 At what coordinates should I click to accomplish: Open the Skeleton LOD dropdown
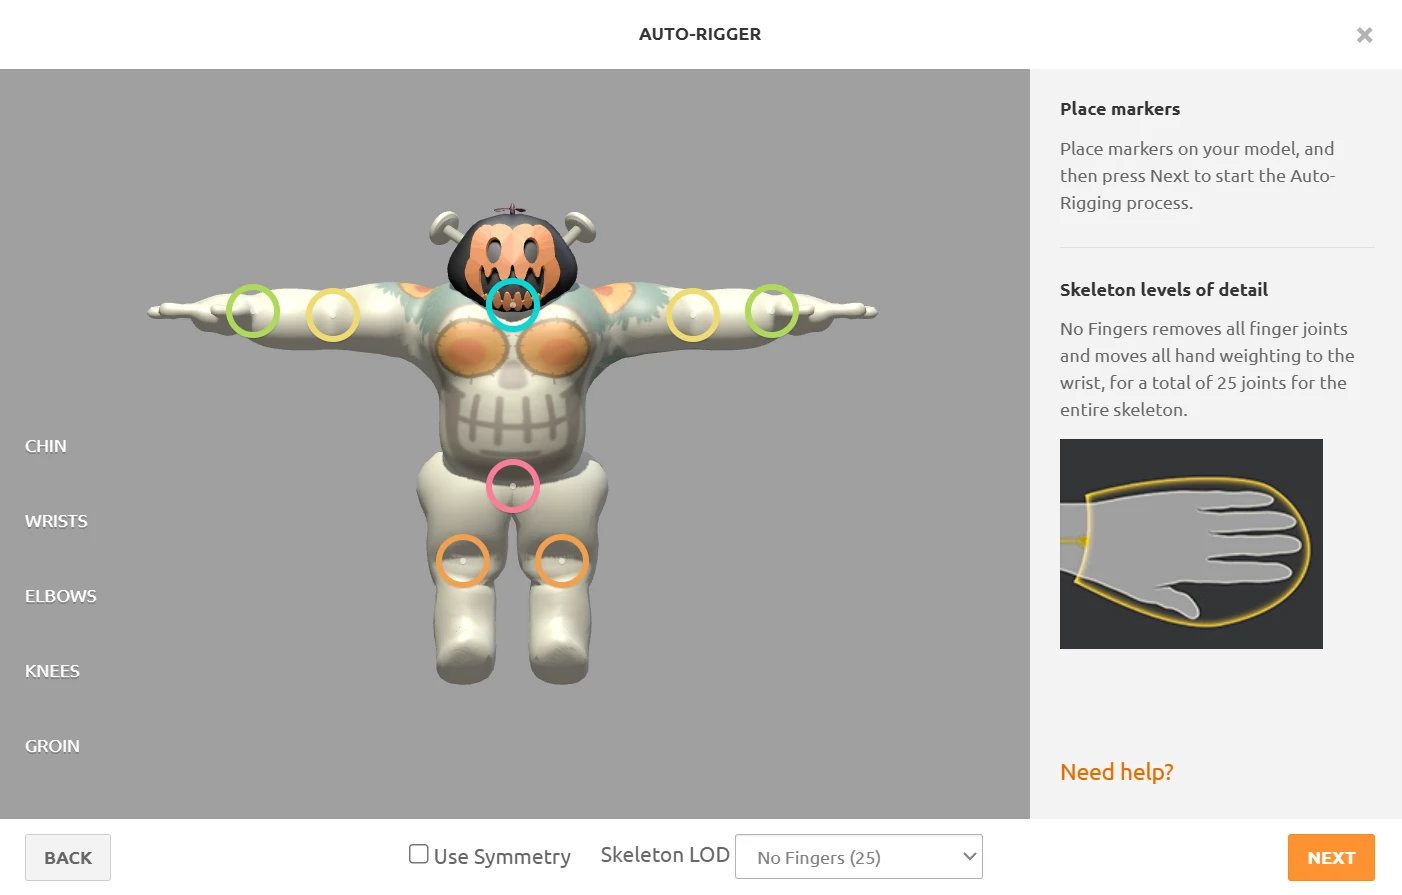[859, 857]
